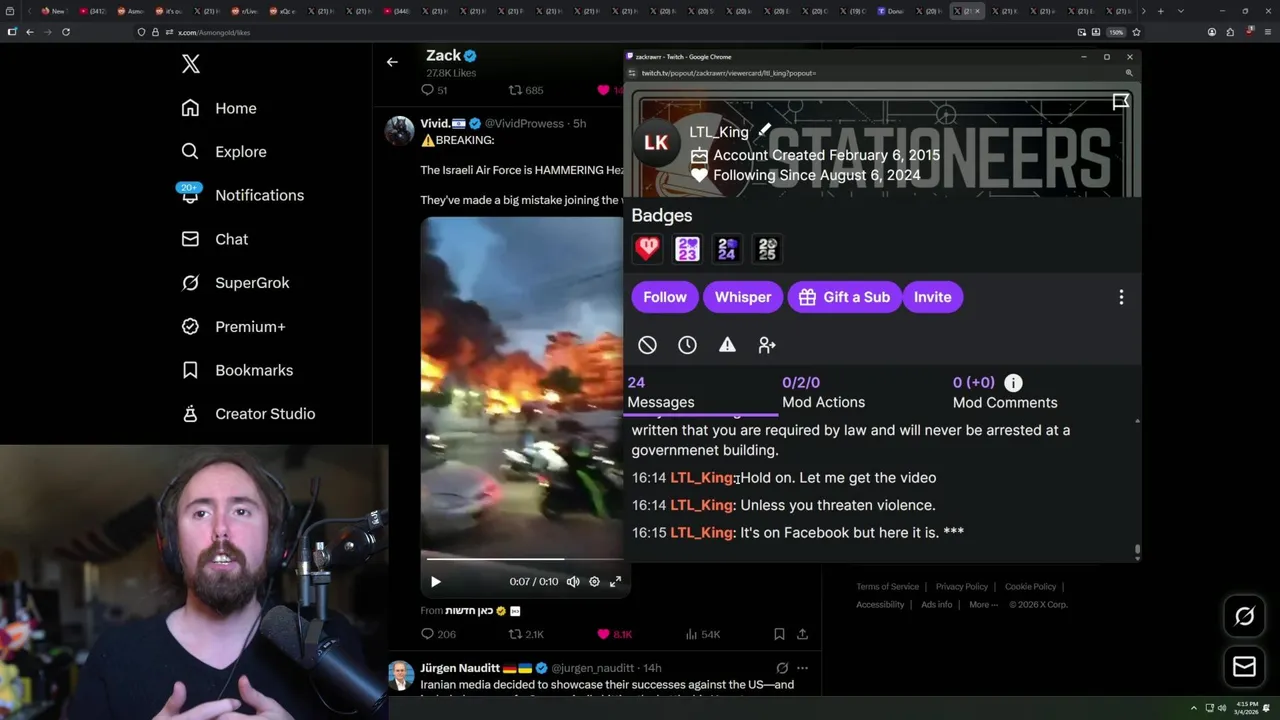Play the explosion video
This screenshot has height=720, width=1280.
click(x=435, y=582)
